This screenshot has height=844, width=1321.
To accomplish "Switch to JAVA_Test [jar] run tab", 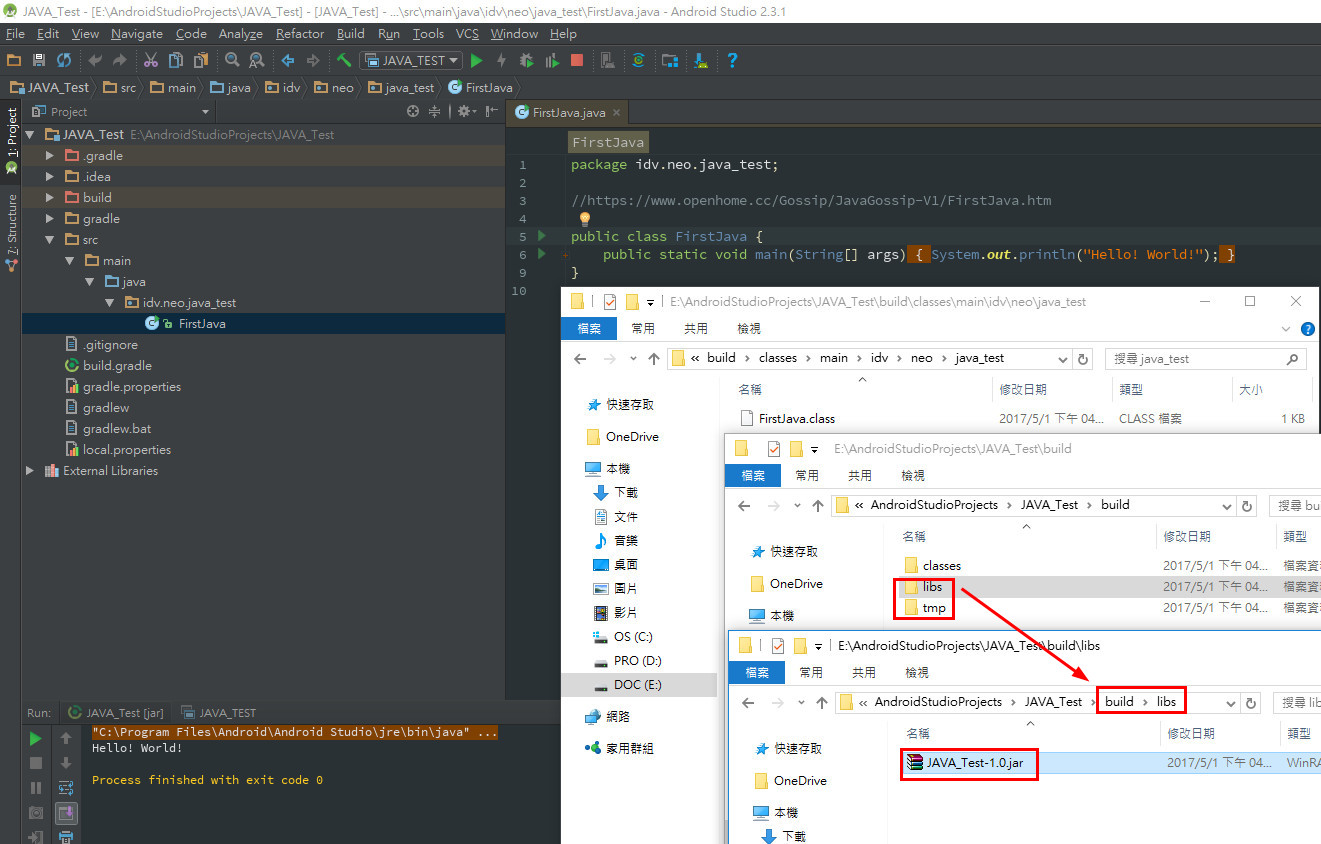I will point(115,713).
